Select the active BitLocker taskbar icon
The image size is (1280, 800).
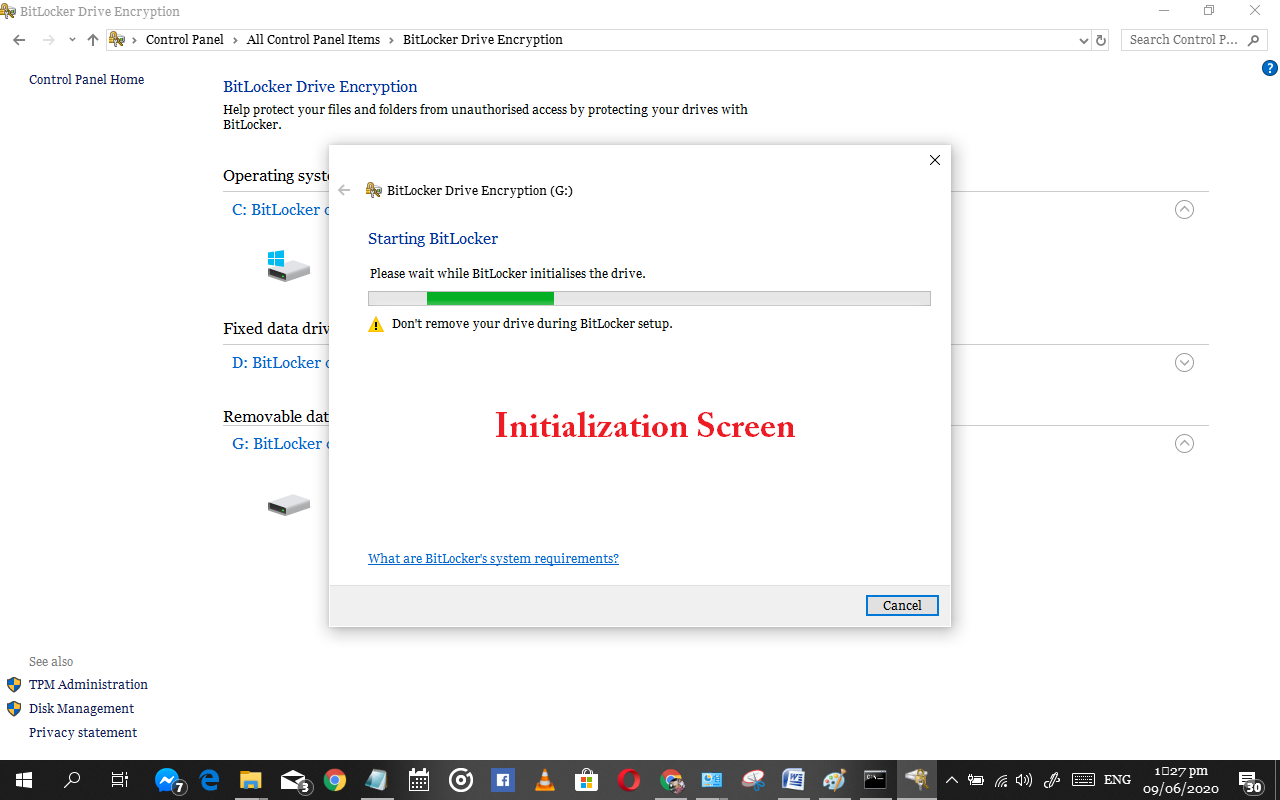[x=918, y=780]
